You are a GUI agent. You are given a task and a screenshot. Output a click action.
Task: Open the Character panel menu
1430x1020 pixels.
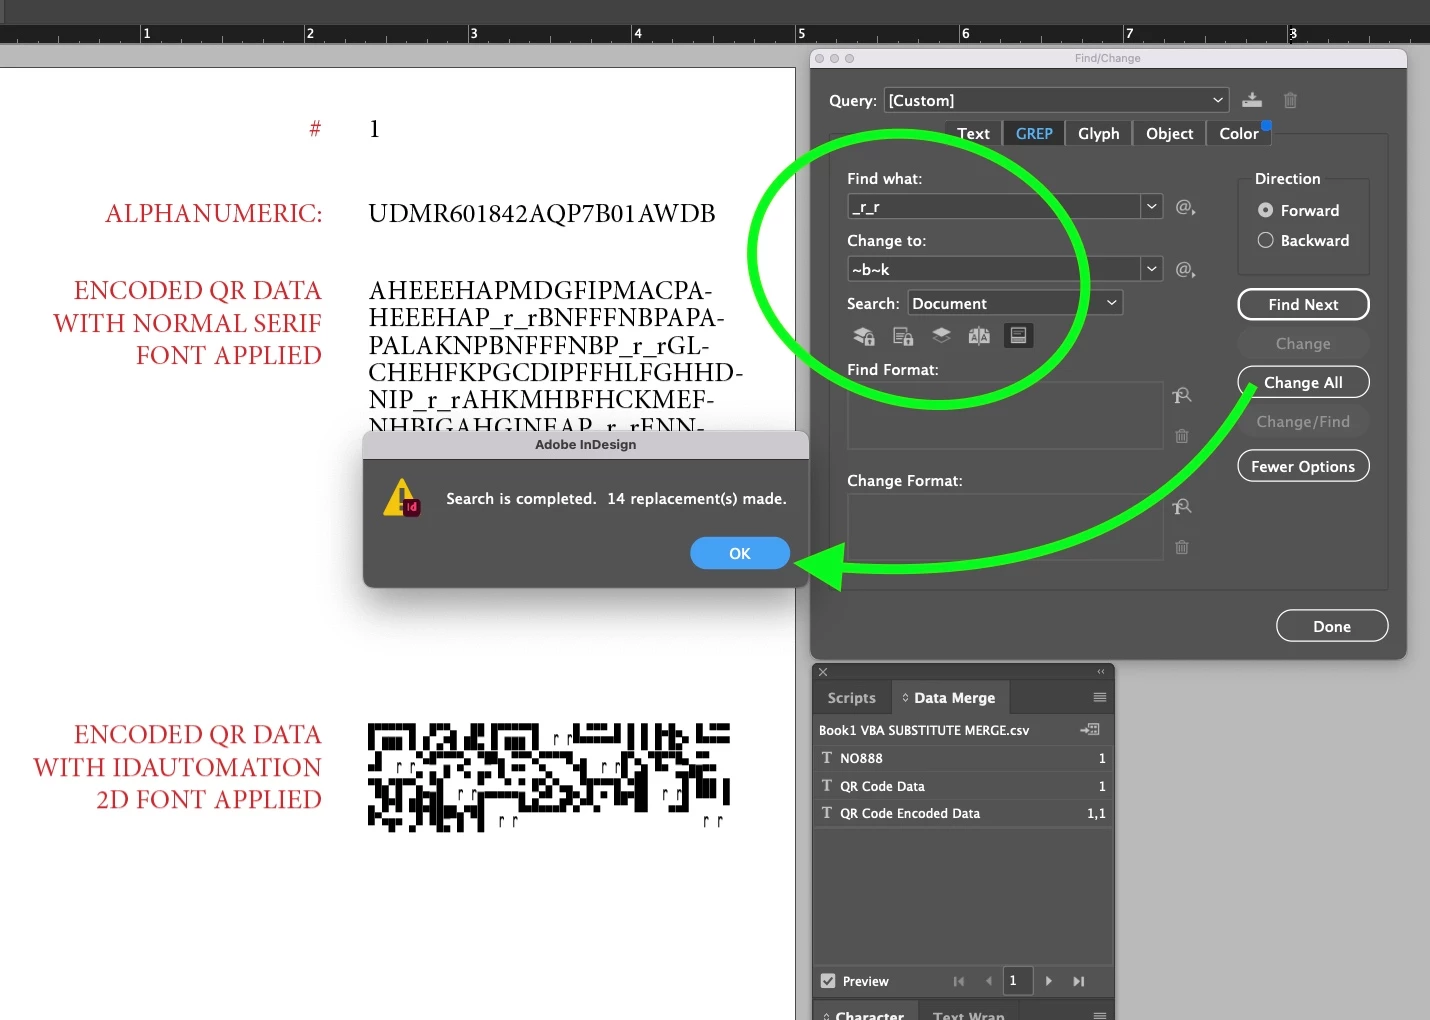pyautogui.click(x=1100, y=1014)
